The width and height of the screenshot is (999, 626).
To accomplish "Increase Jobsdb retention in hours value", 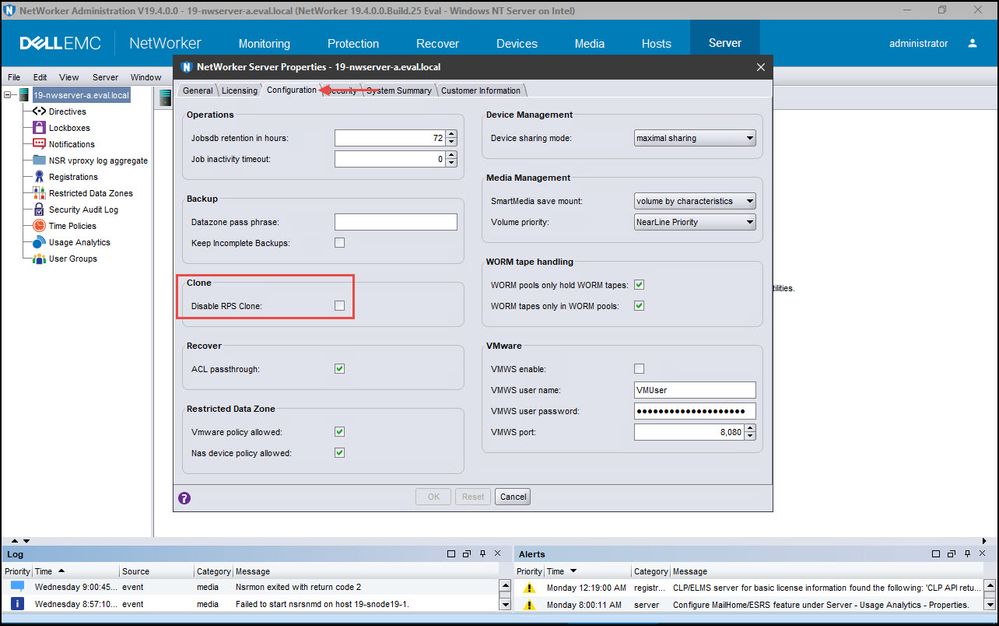I will point(452,134).
